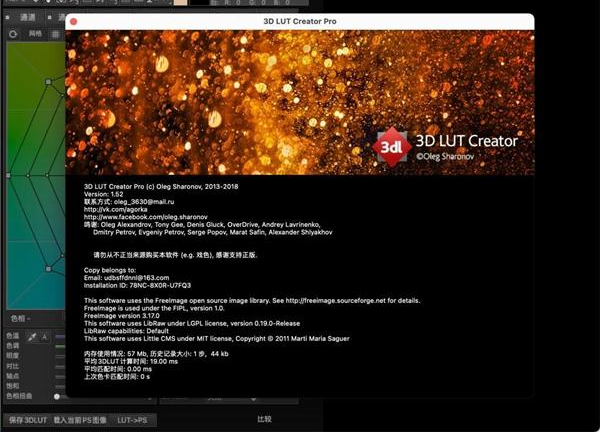Click the 色相扭曲 label
Screen dimensions: 600x432
(19, 396)
